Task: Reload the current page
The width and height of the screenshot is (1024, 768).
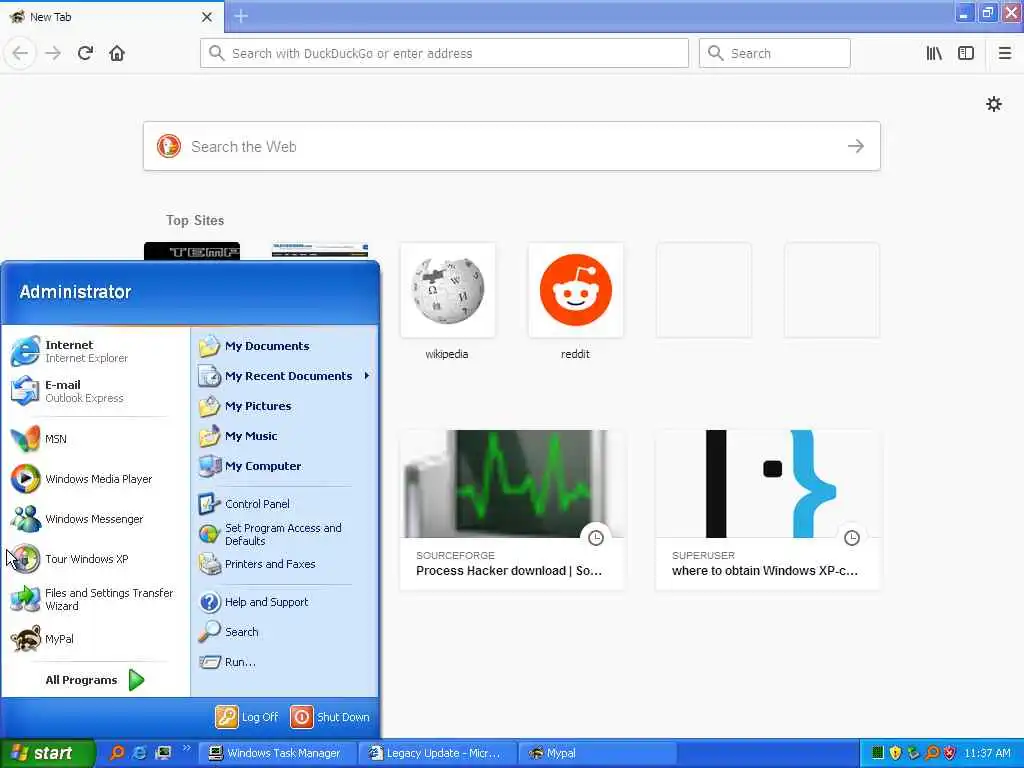Action: (85, 53)
